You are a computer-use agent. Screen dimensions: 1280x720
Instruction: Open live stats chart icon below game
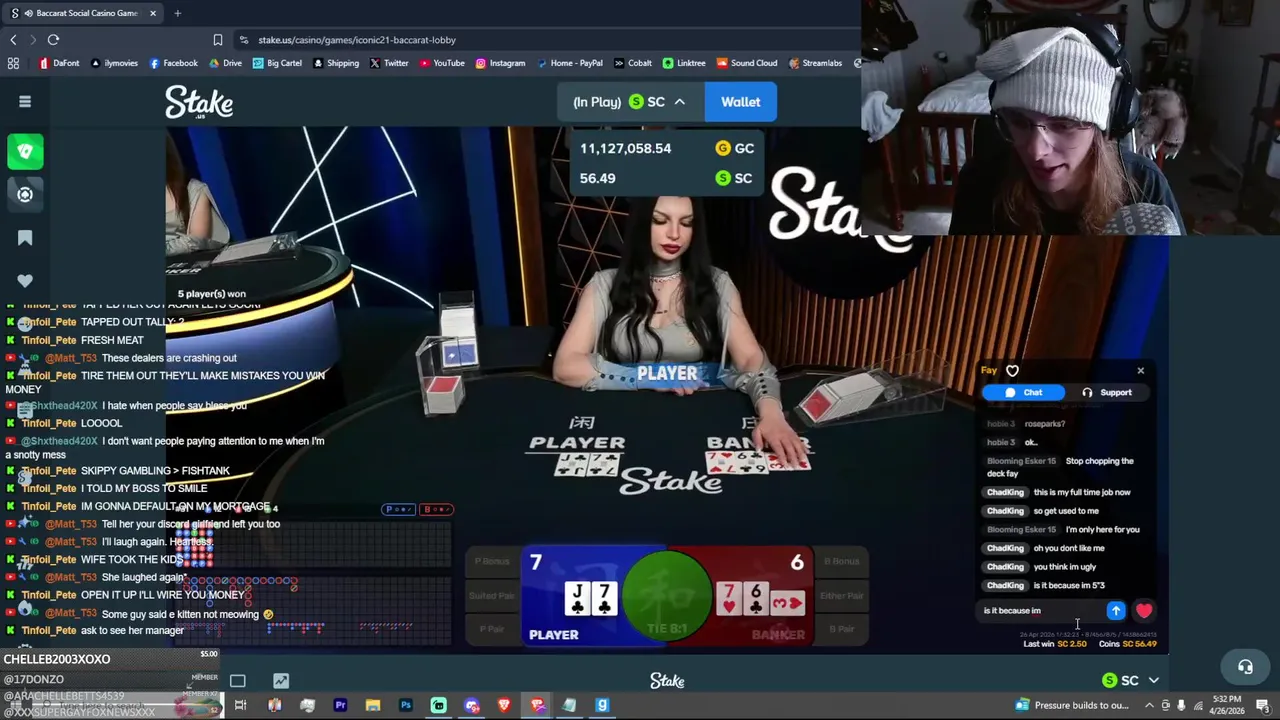[x=281, y=681]
